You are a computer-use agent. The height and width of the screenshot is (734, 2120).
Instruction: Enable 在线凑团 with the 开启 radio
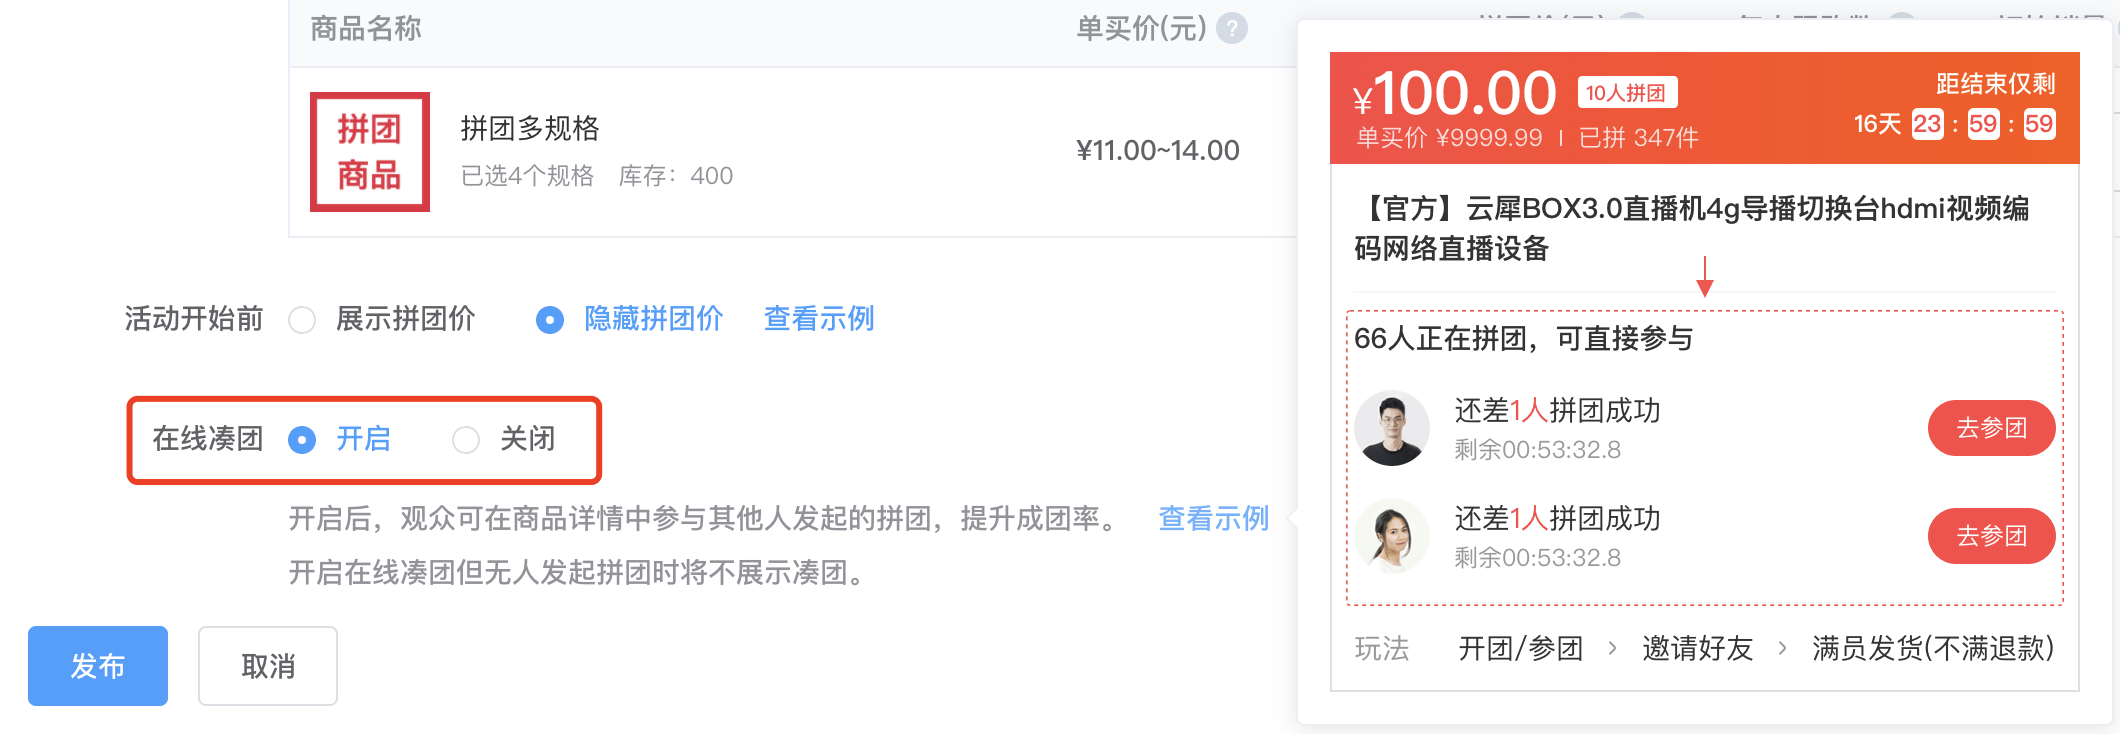click(x=302, y=440)
